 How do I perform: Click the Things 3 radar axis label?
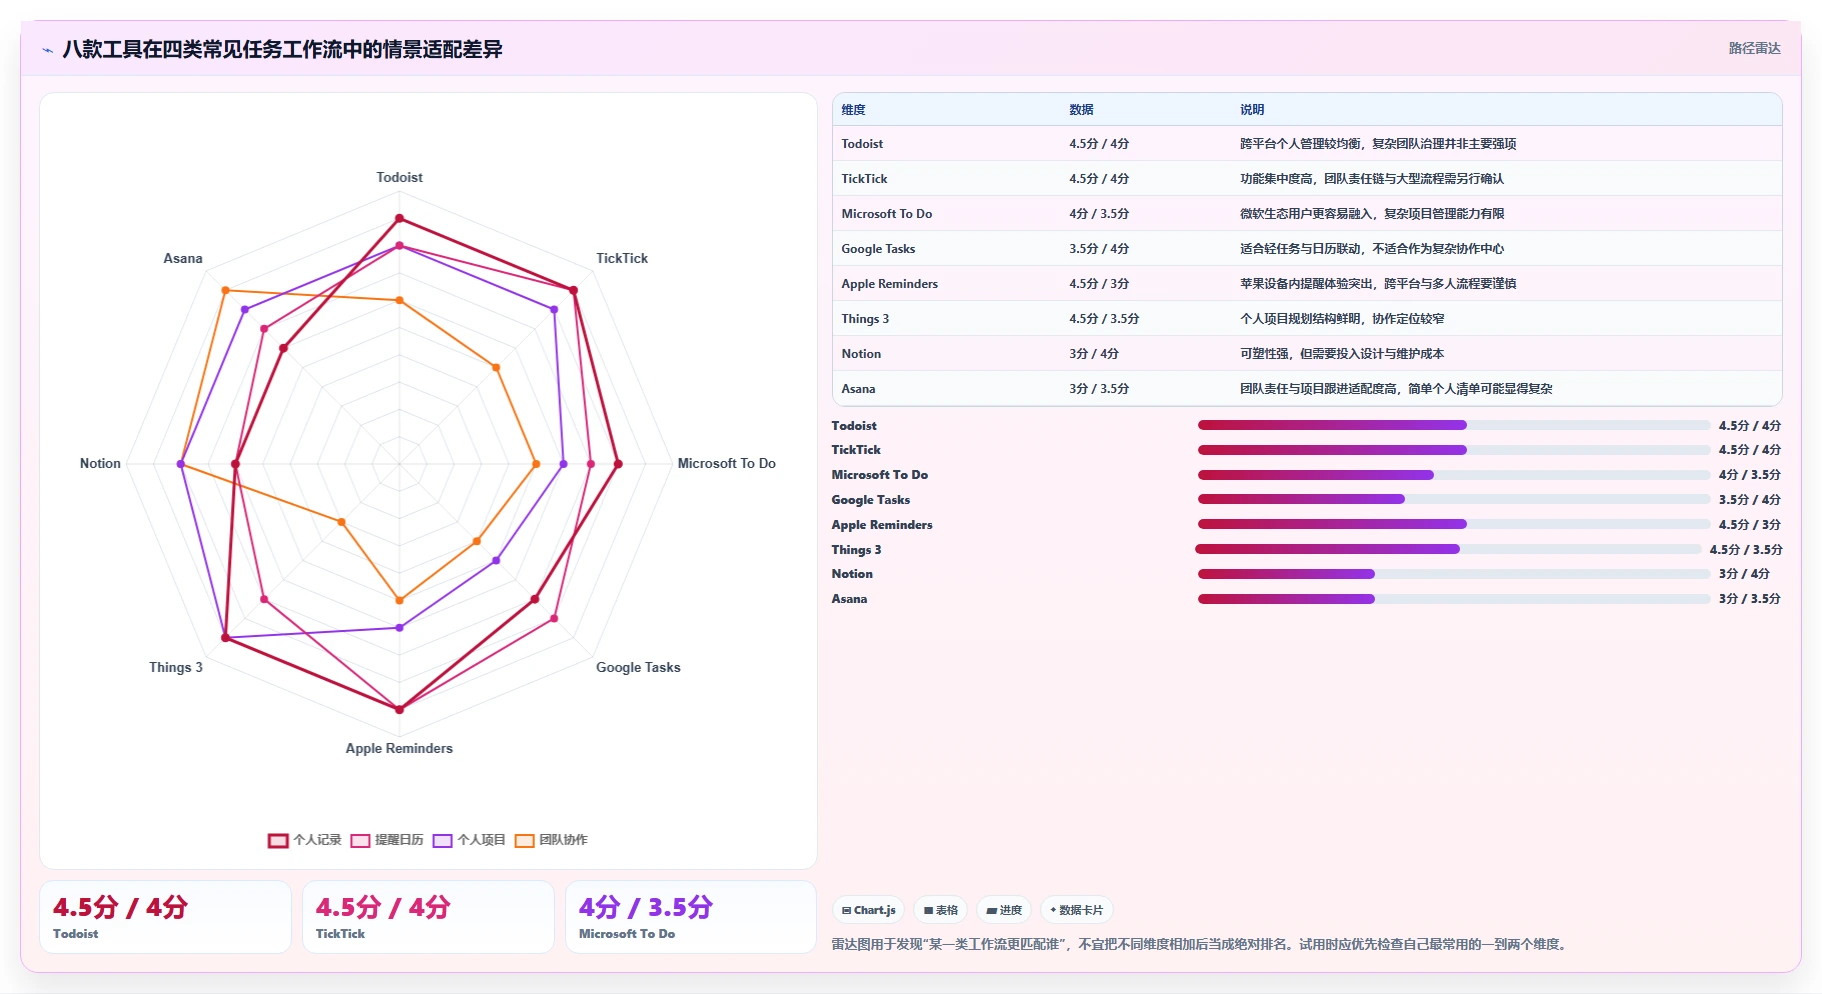pos(176,667)
